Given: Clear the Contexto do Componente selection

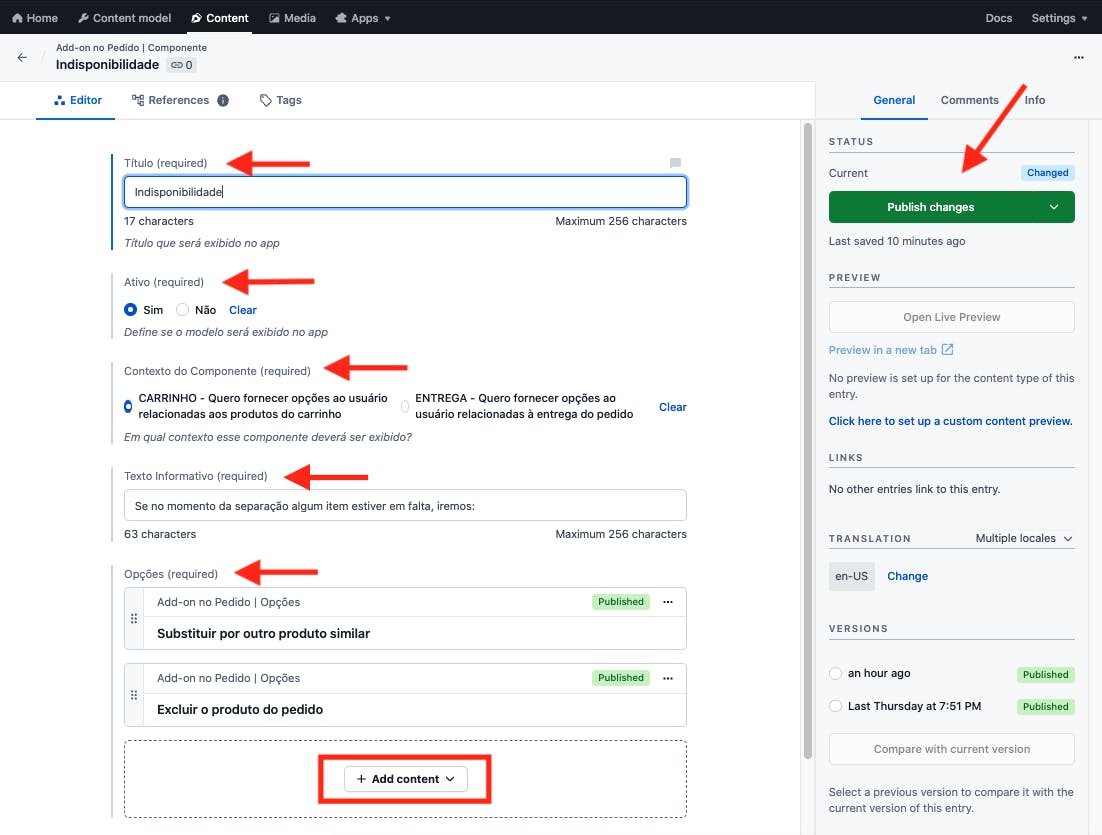Looking at the screenshot, I should pos(673,407).
